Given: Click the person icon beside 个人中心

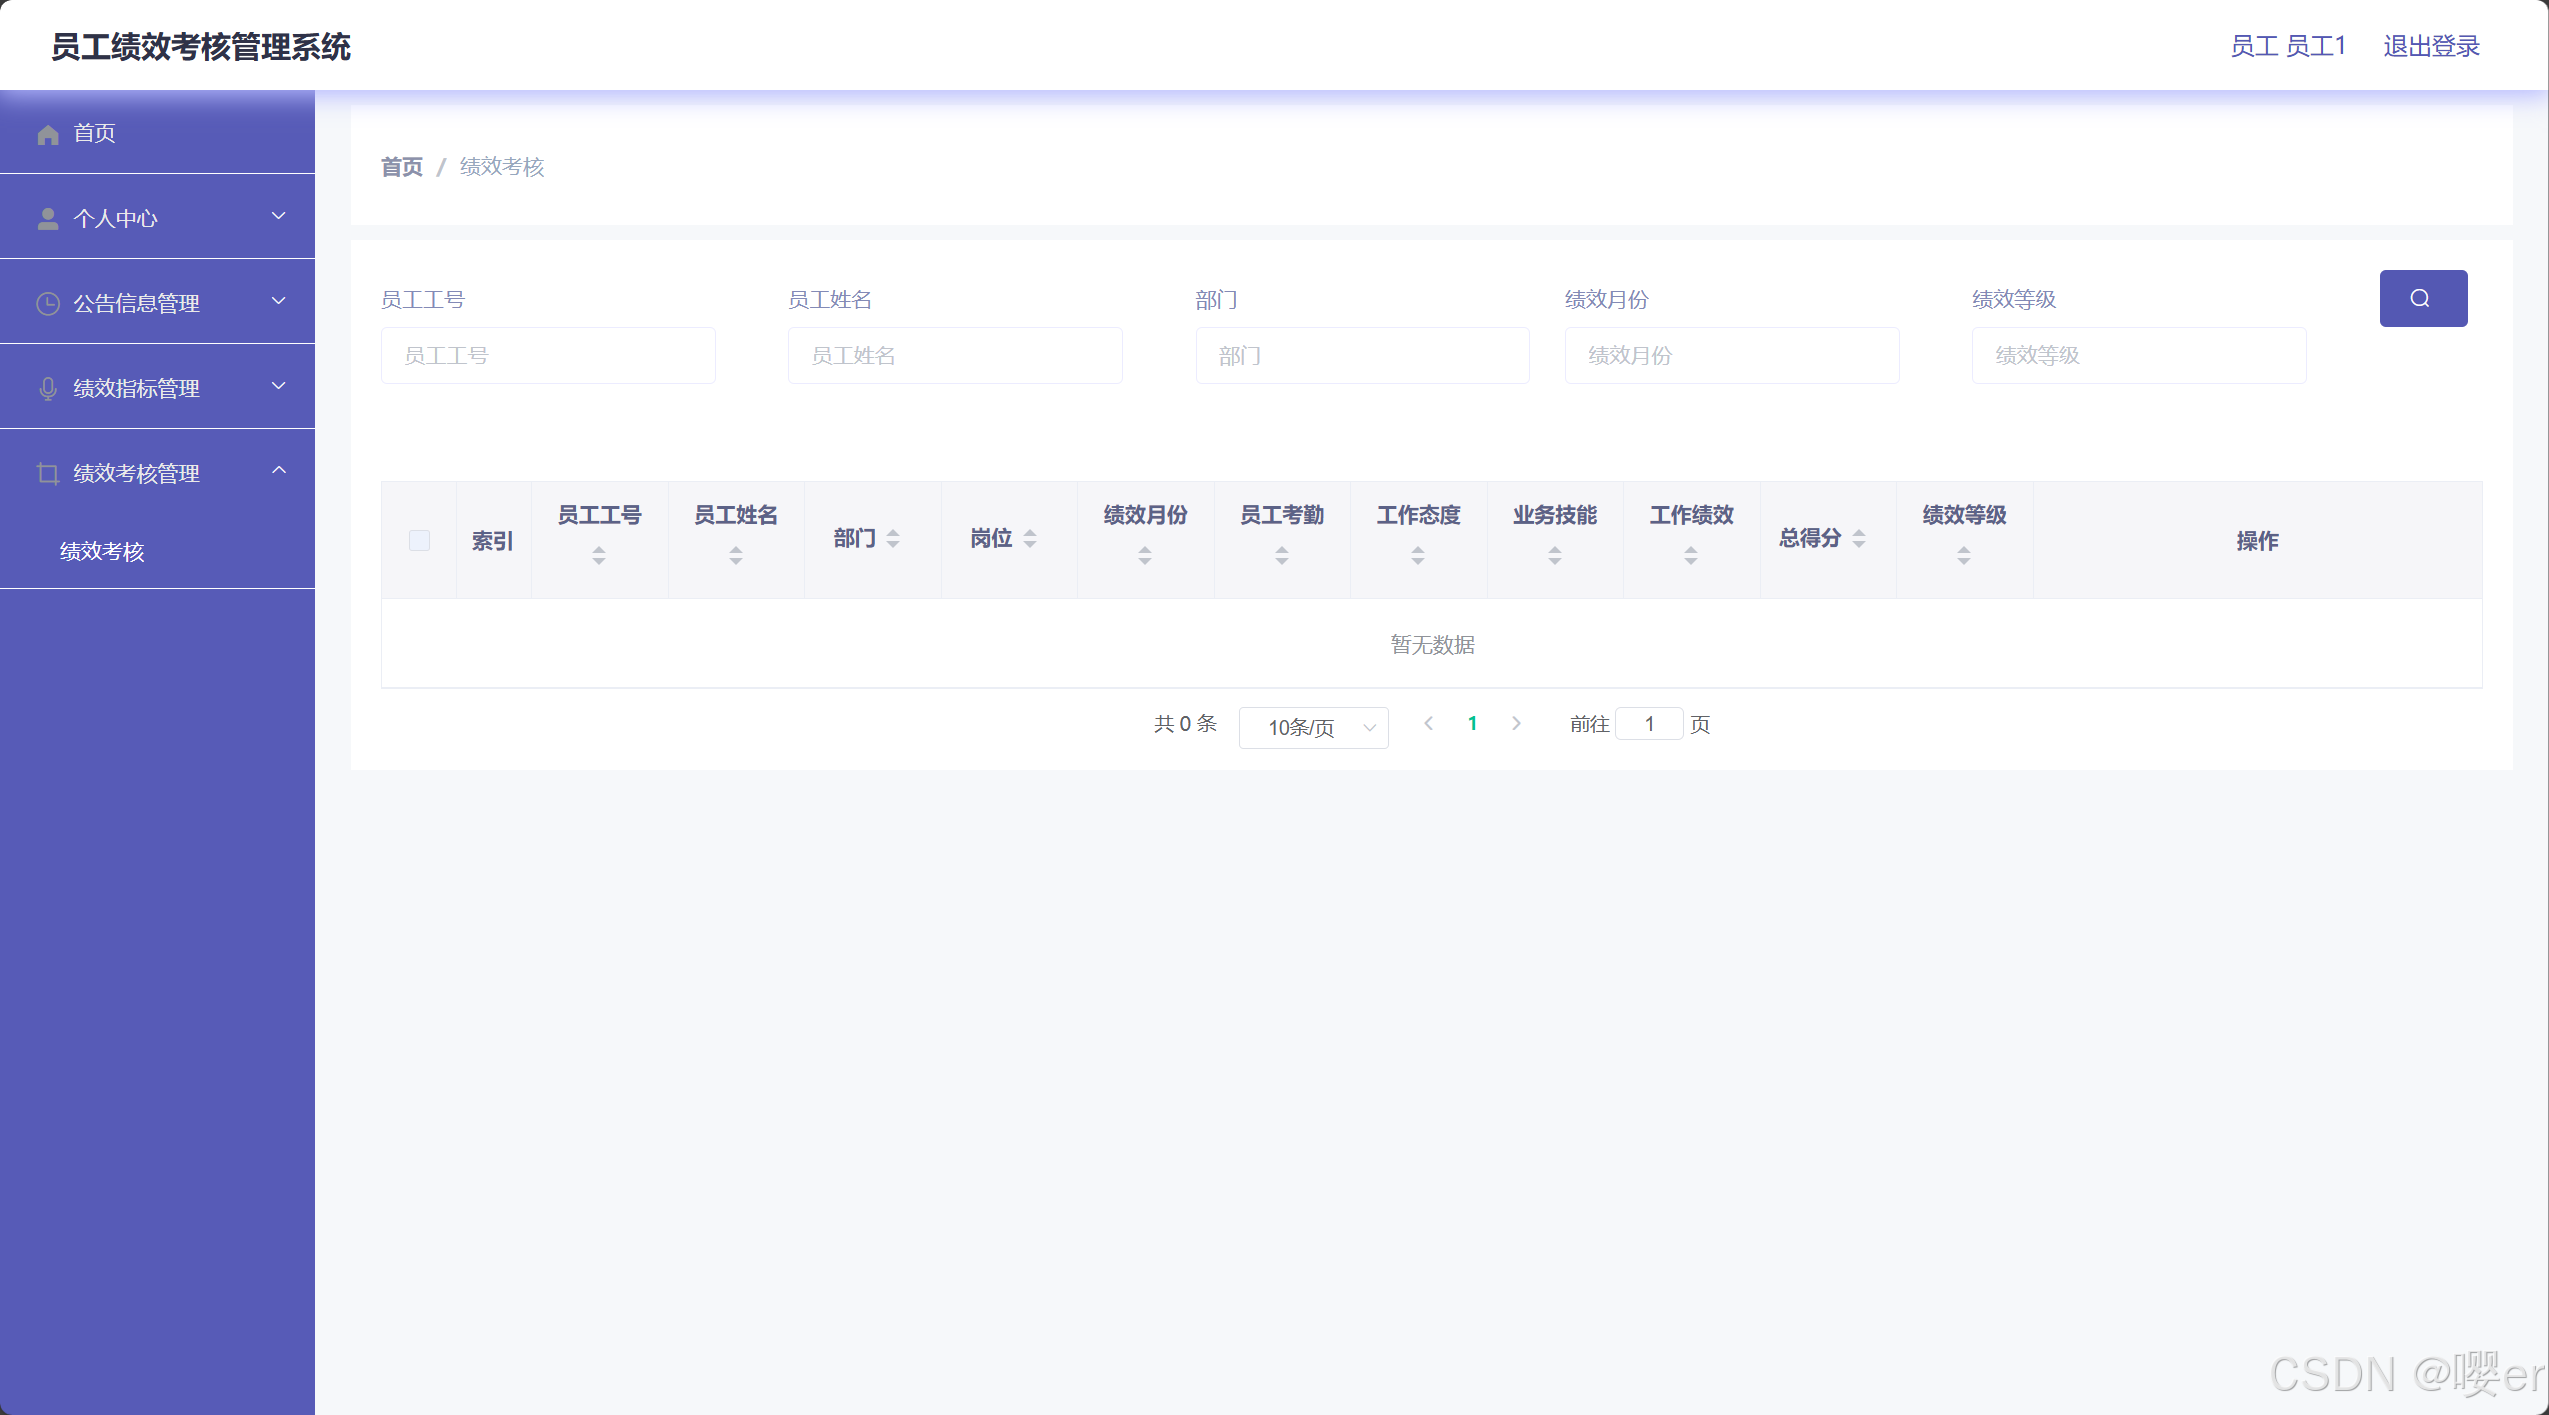Looking at the screenshot, I should [48, 219].
